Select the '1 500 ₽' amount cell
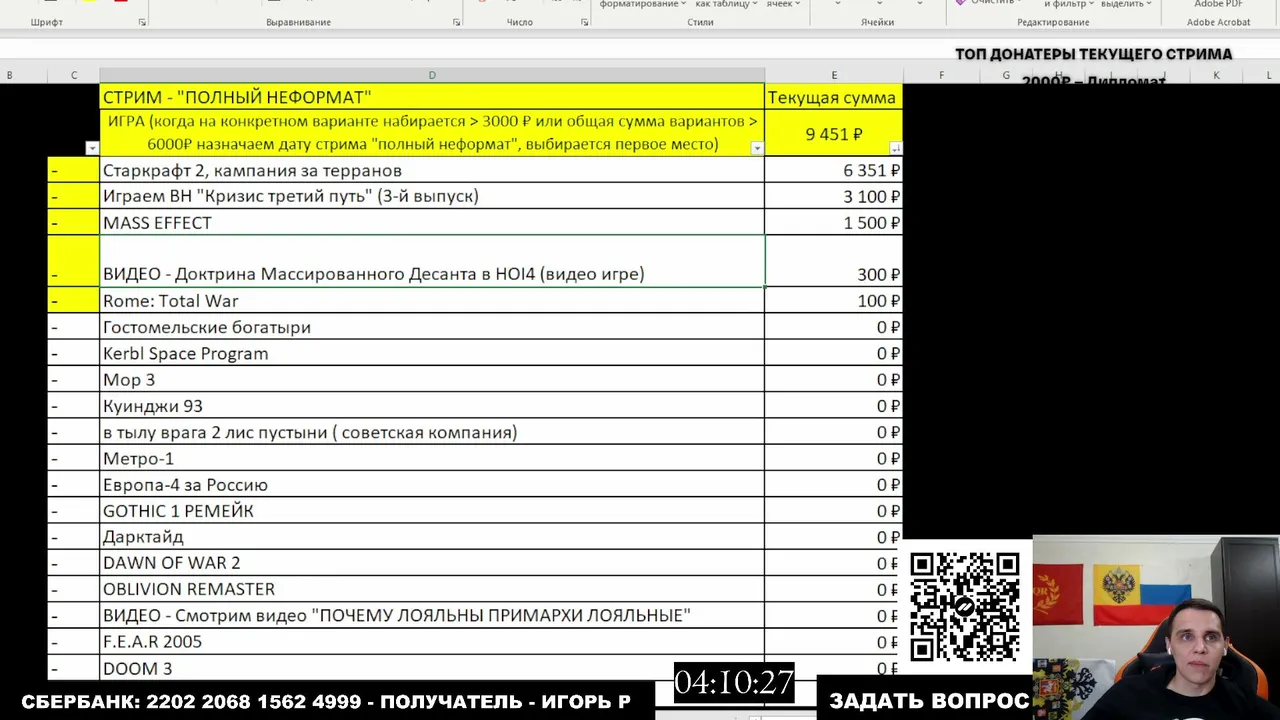This screenshot has height=720, width=1280. point(834,222)
